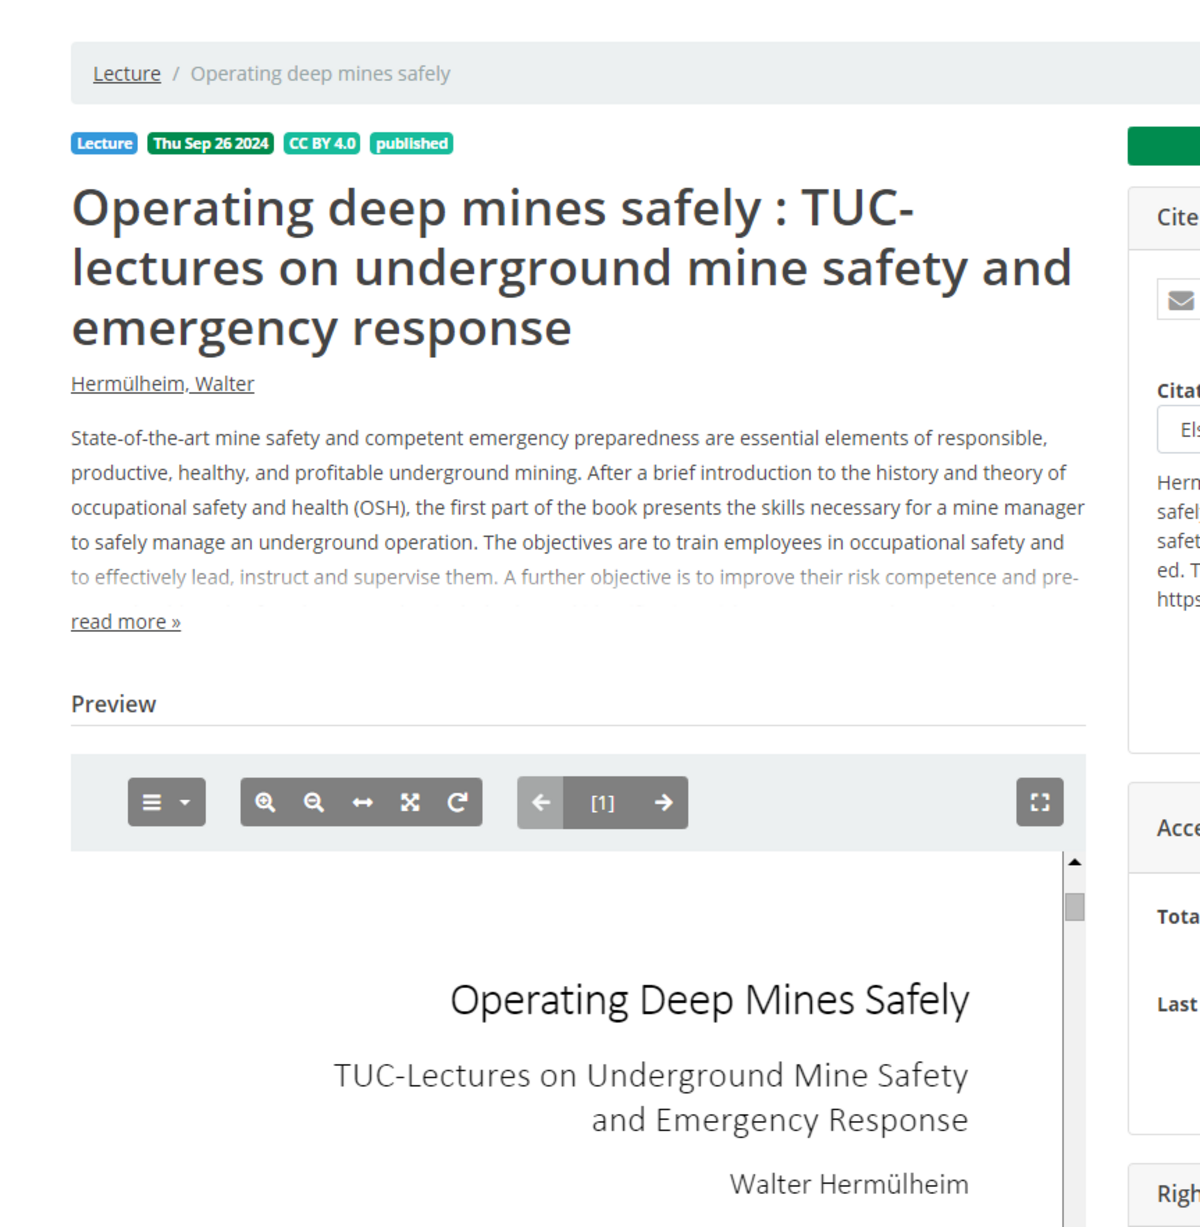Click the envelope icon in Cite panel
Viewport: 1200px width, 1227px height.
(1180, 300)
